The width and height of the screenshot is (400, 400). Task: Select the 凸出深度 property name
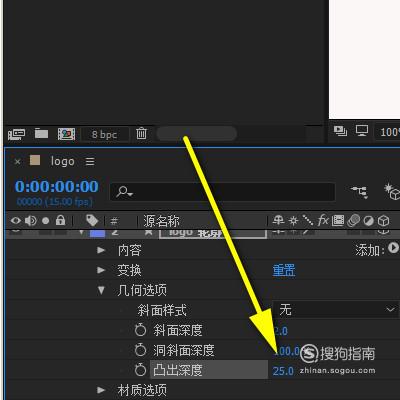pyautogui.click(x=178, y=370)
